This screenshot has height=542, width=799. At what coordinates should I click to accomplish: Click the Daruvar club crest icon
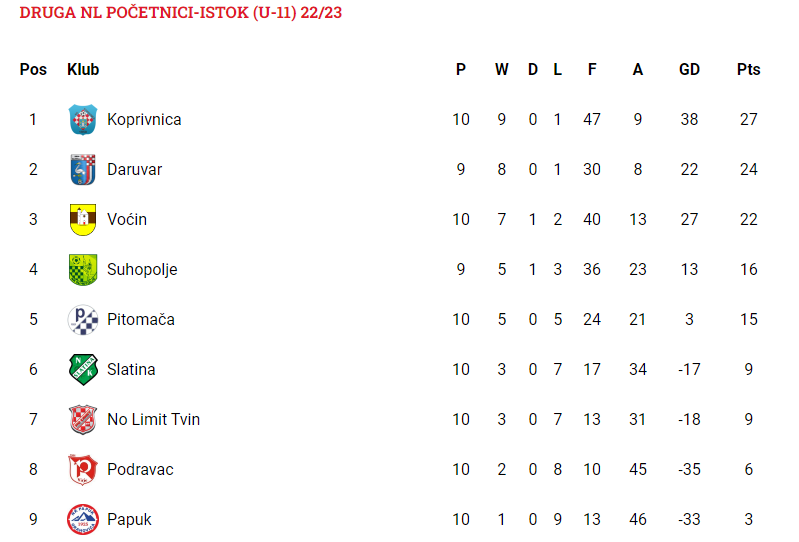point(83,170)
